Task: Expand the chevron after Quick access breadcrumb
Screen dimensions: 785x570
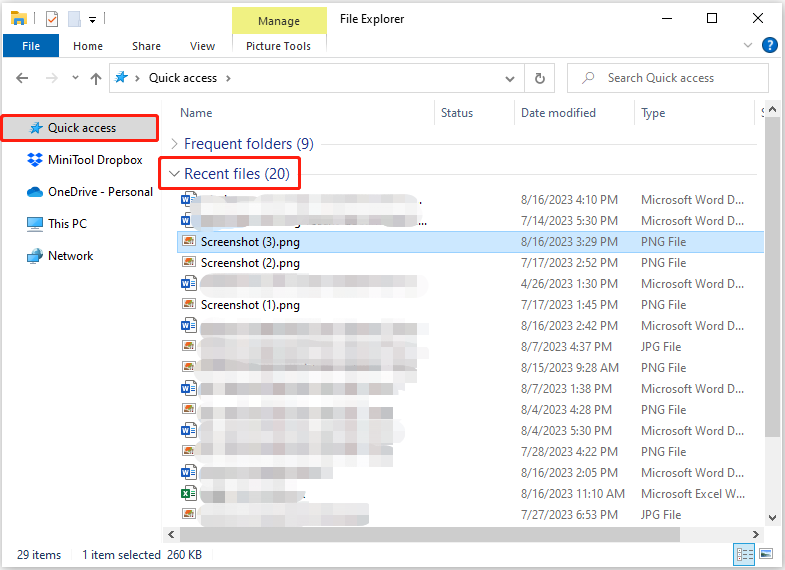Action: click(x=228, y=78)
